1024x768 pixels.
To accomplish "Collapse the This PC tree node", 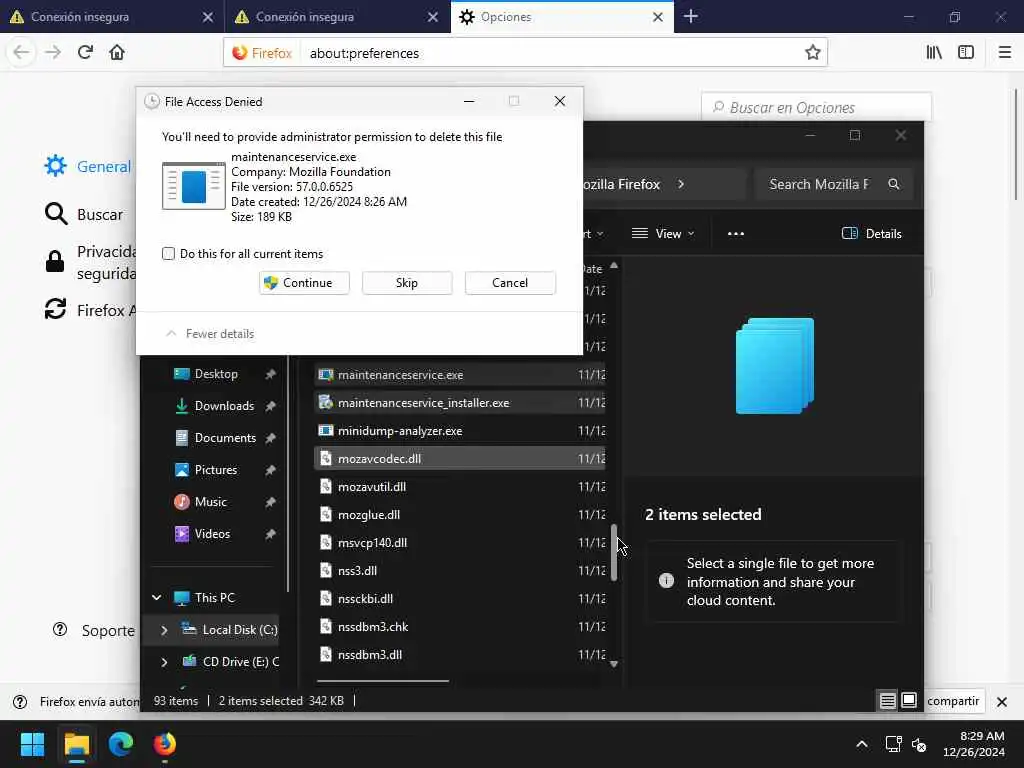I will (157, 598).
